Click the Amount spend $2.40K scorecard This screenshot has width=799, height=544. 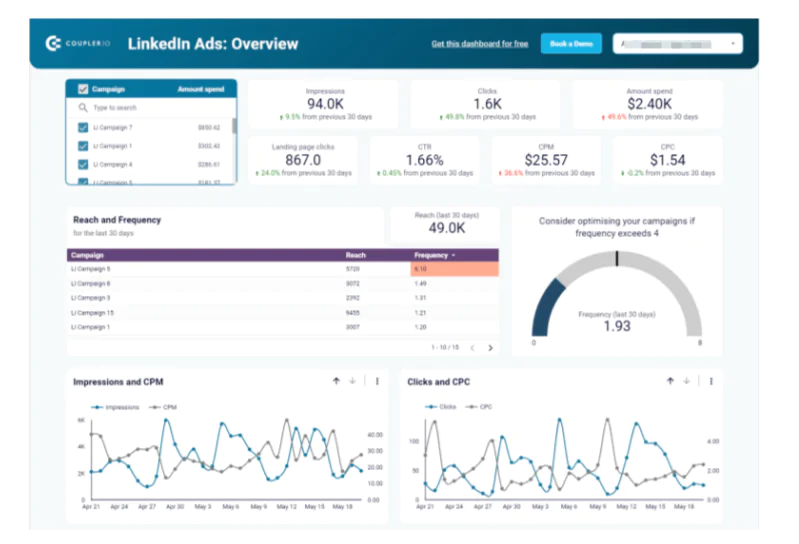(x=649, y=104)
